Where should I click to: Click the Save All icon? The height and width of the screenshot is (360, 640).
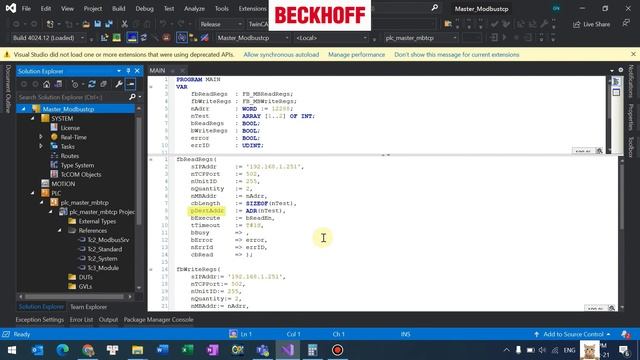point(109,24)
